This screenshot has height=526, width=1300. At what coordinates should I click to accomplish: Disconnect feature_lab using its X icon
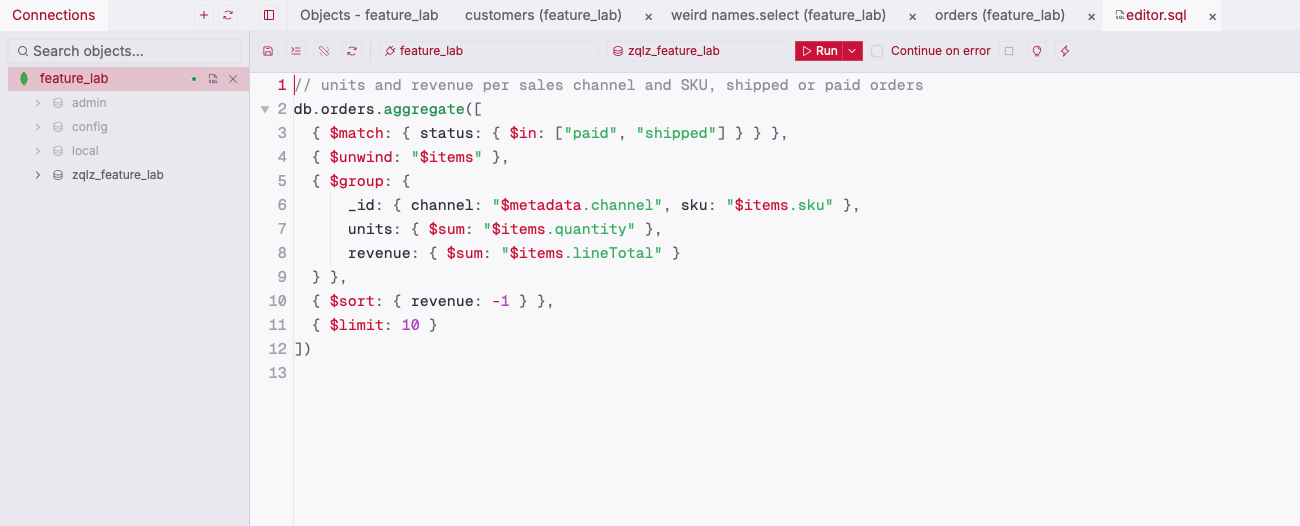(x=233, y=79)
